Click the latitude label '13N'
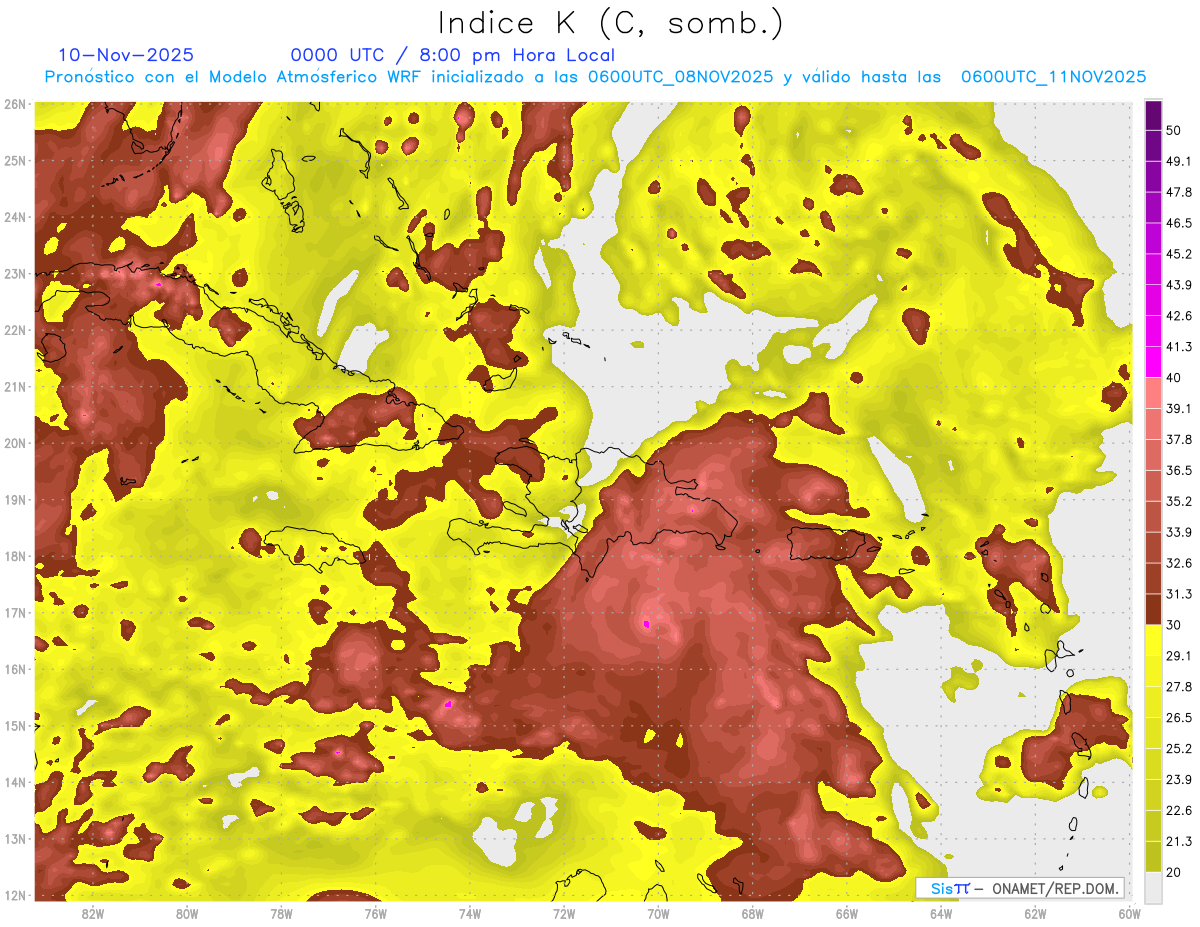 coord(15,839)
